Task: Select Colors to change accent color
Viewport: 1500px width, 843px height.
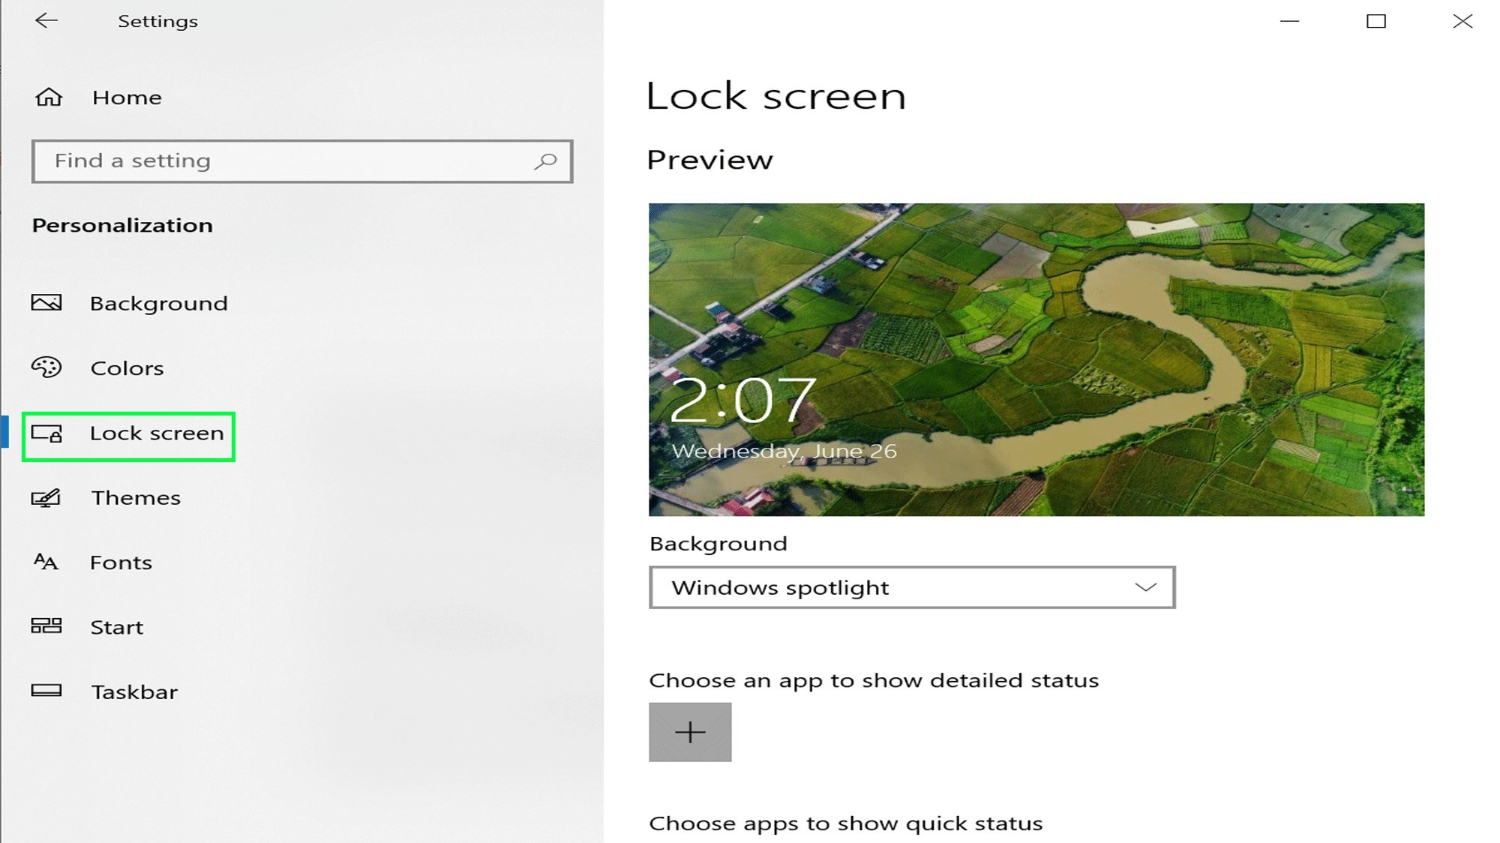Action: (x=127, y=368)
